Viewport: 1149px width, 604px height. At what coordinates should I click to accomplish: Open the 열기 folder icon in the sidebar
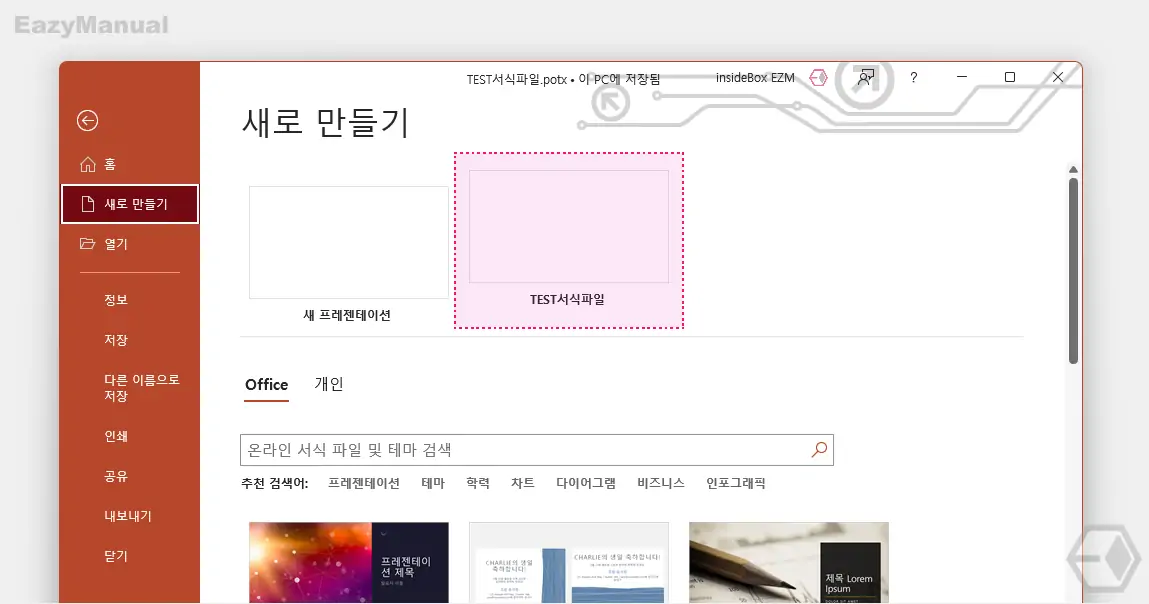pos(87,244)
